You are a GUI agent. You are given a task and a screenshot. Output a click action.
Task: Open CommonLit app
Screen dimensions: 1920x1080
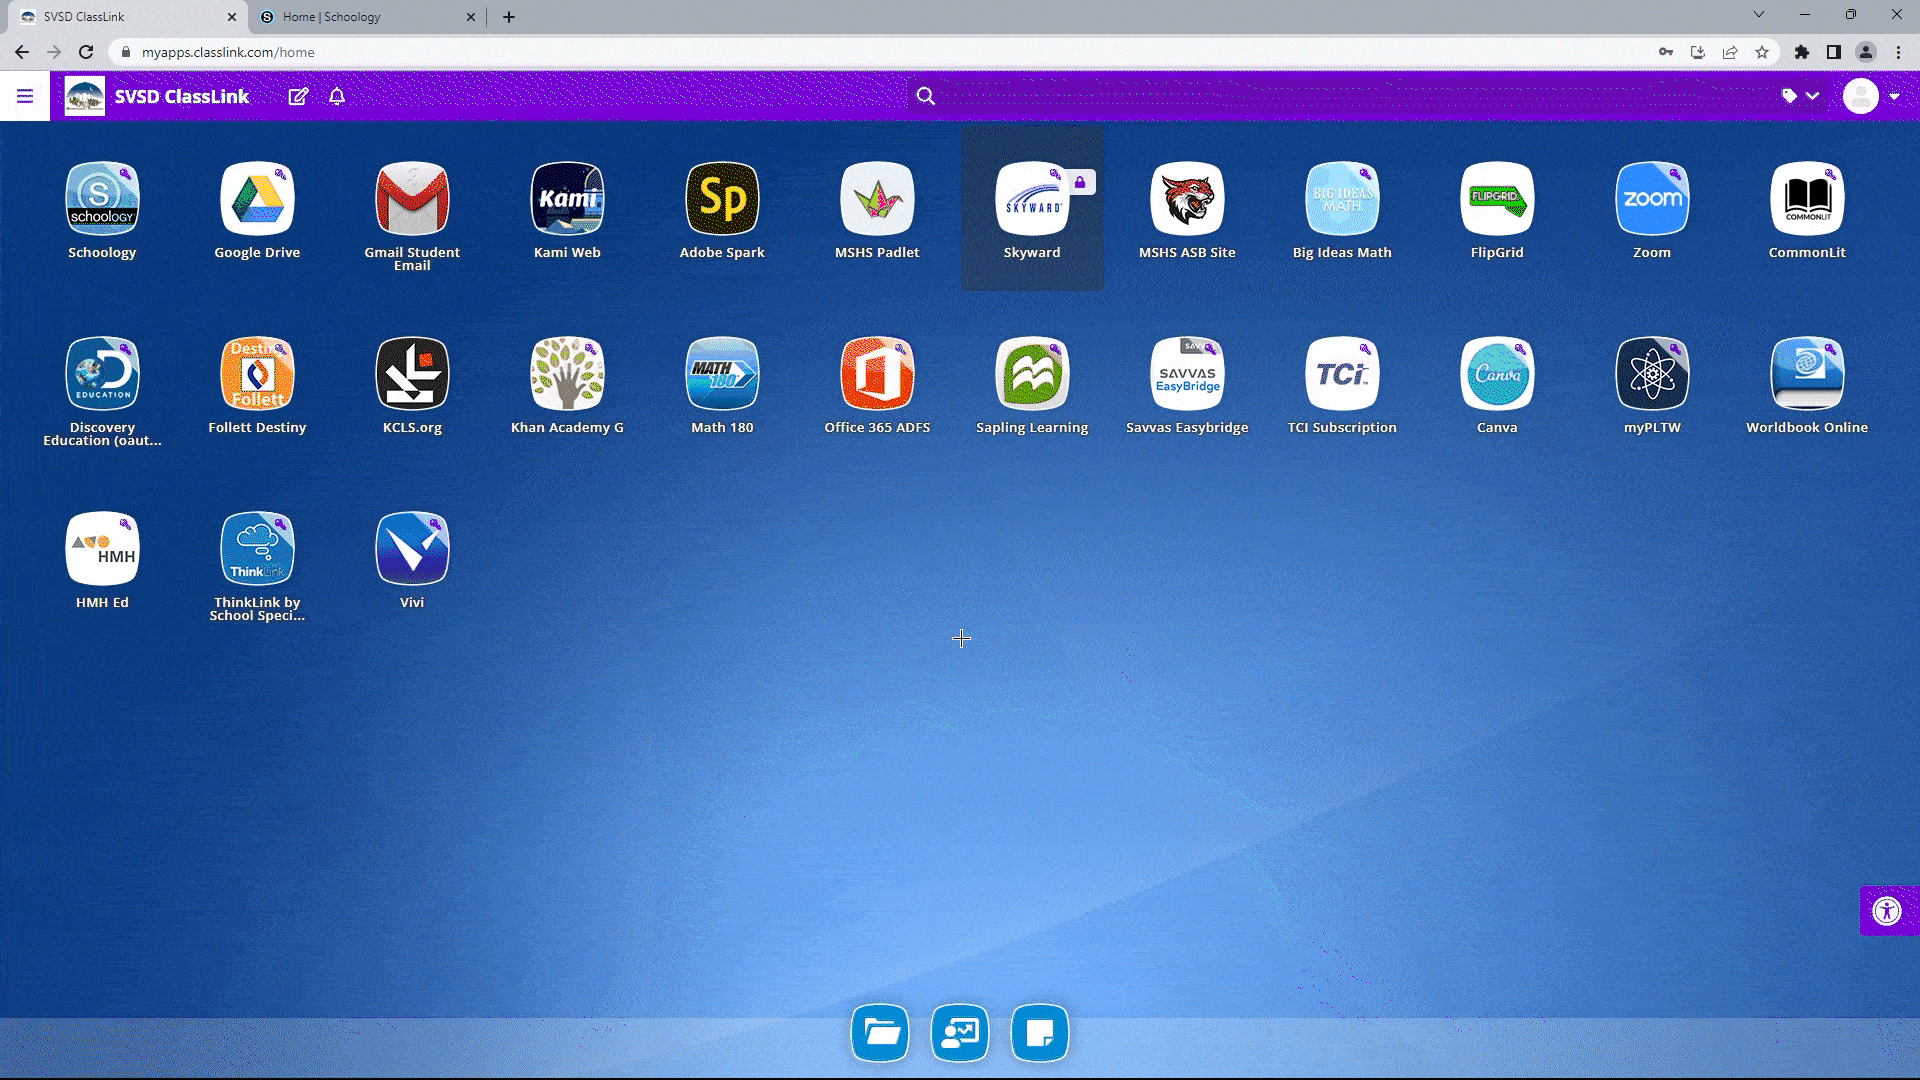pyautogui.click(x=1807, y=199)
